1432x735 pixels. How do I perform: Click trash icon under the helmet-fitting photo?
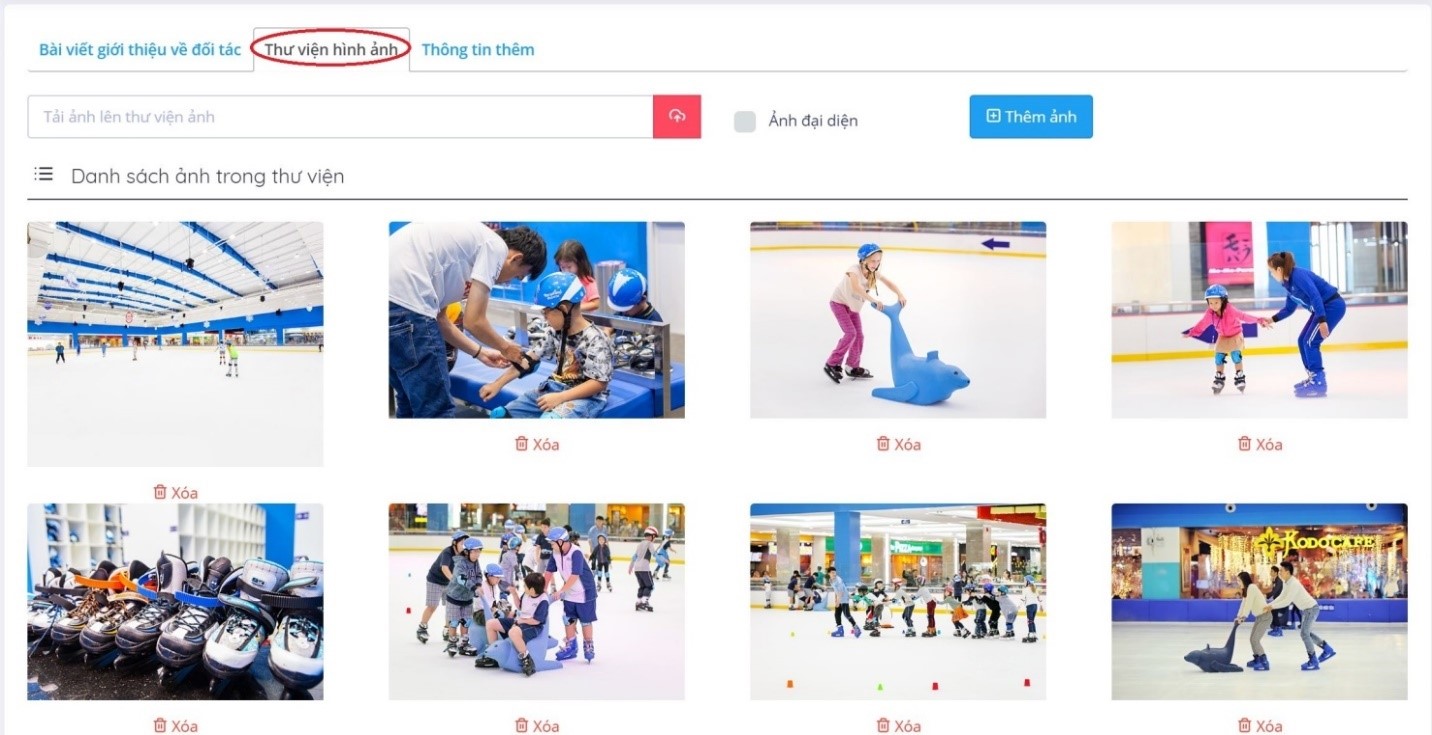[x=521, y=443]
